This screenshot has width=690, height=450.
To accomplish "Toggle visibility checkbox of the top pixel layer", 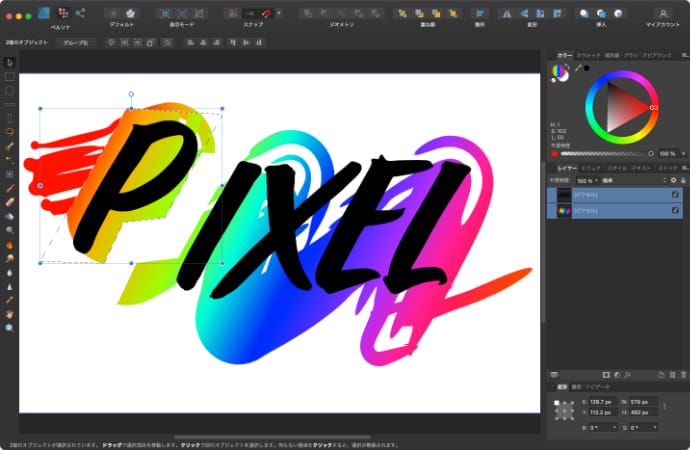I will [676, 195].
